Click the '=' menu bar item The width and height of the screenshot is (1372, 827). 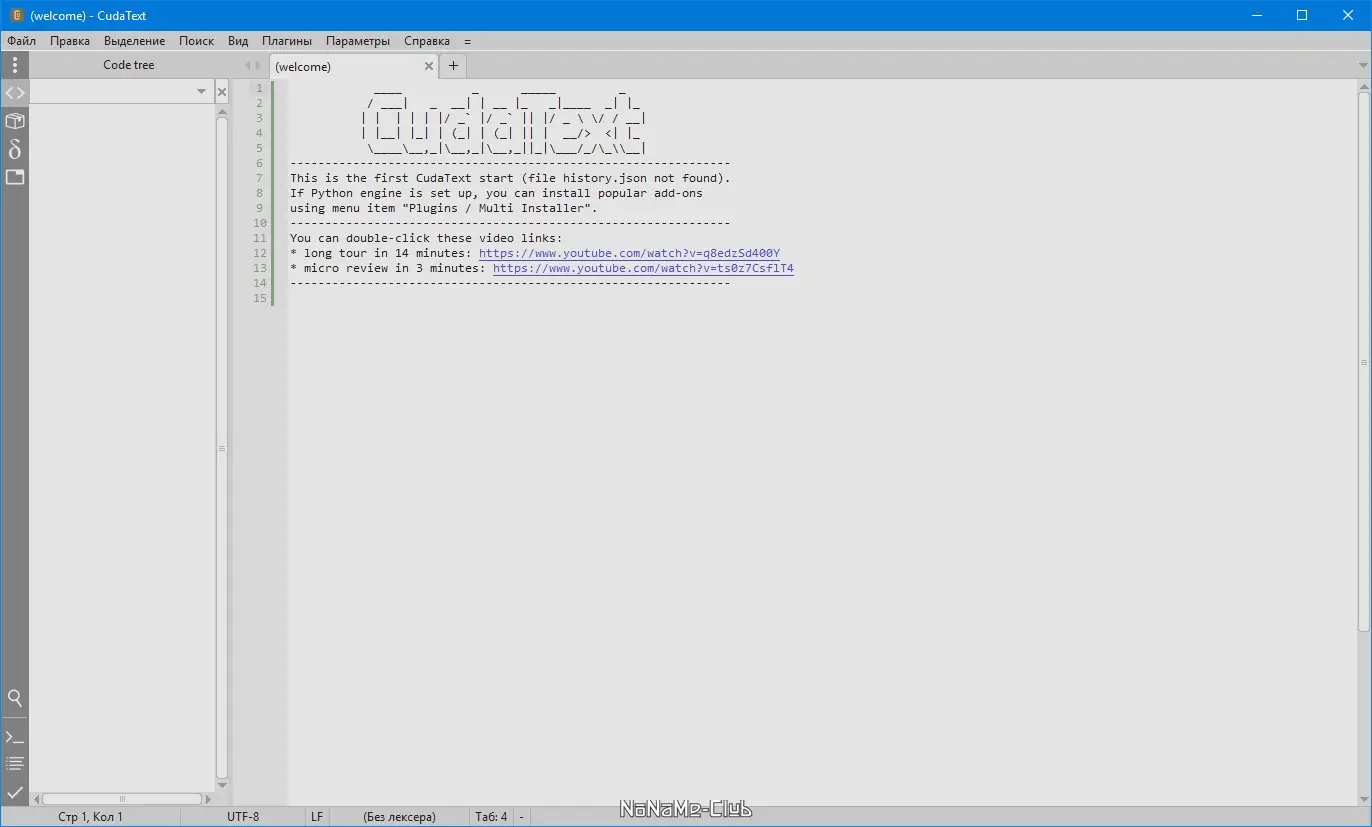click(x=467, y=41)
